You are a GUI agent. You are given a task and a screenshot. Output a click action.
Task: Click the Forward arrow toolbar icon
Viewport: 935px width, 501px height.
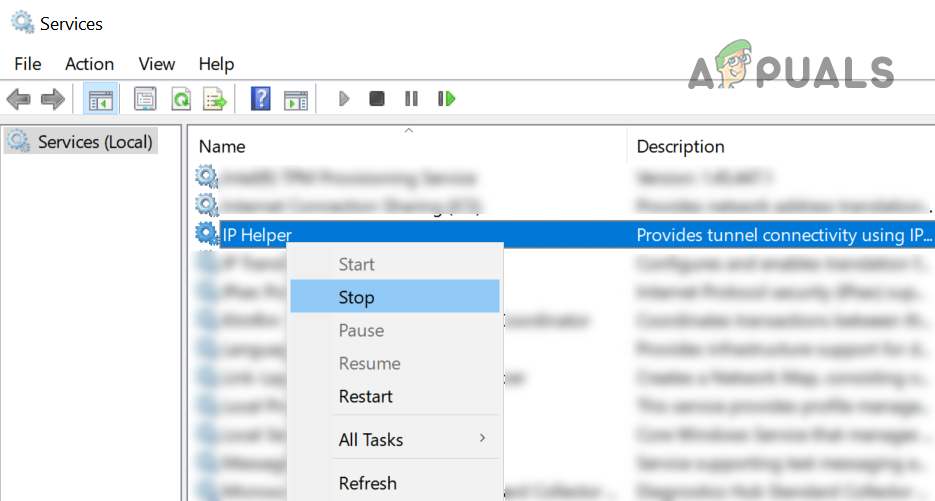[52, 99]
